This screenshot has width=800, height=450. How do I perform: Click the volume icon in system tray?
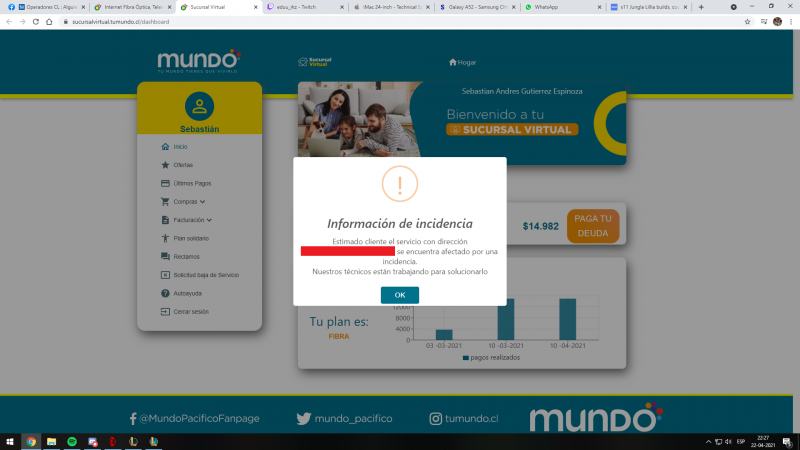tap(729, 442)
